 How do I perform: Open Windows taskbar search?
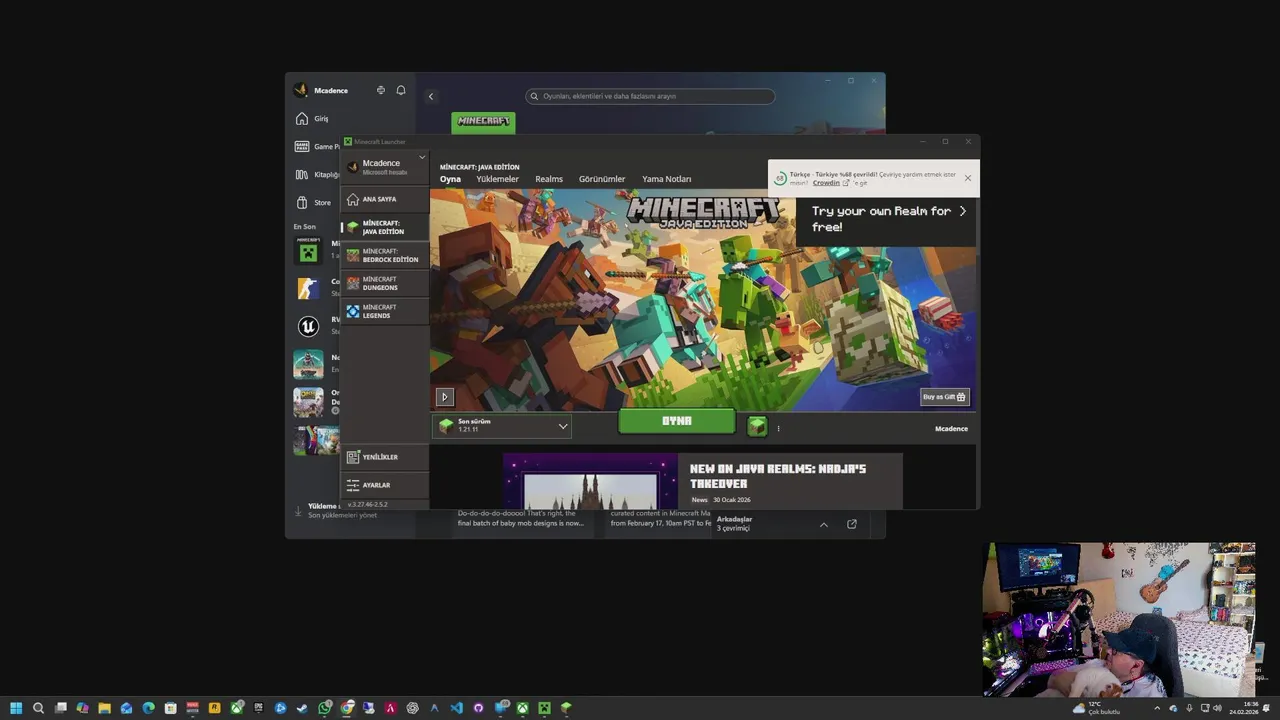pyautogui.click(x=38, y=708)
